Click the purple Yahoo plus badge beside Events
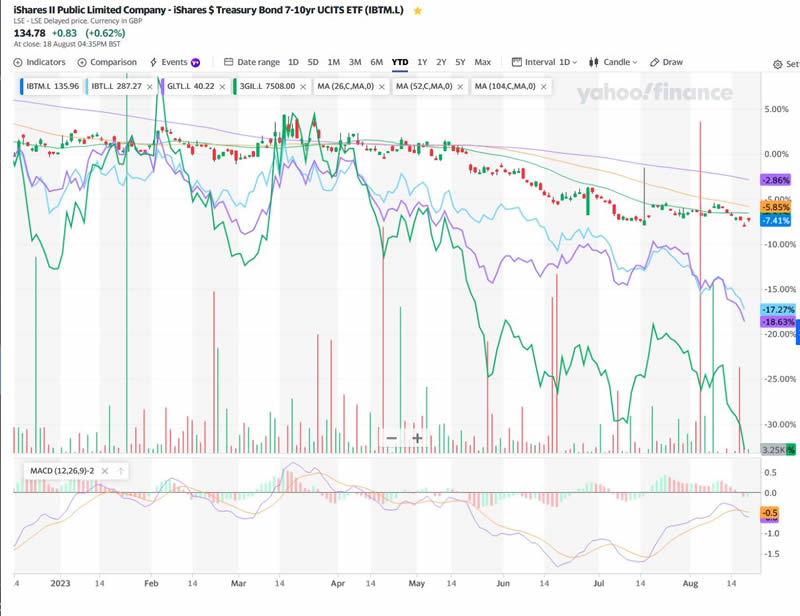 (x=195, y=63)
